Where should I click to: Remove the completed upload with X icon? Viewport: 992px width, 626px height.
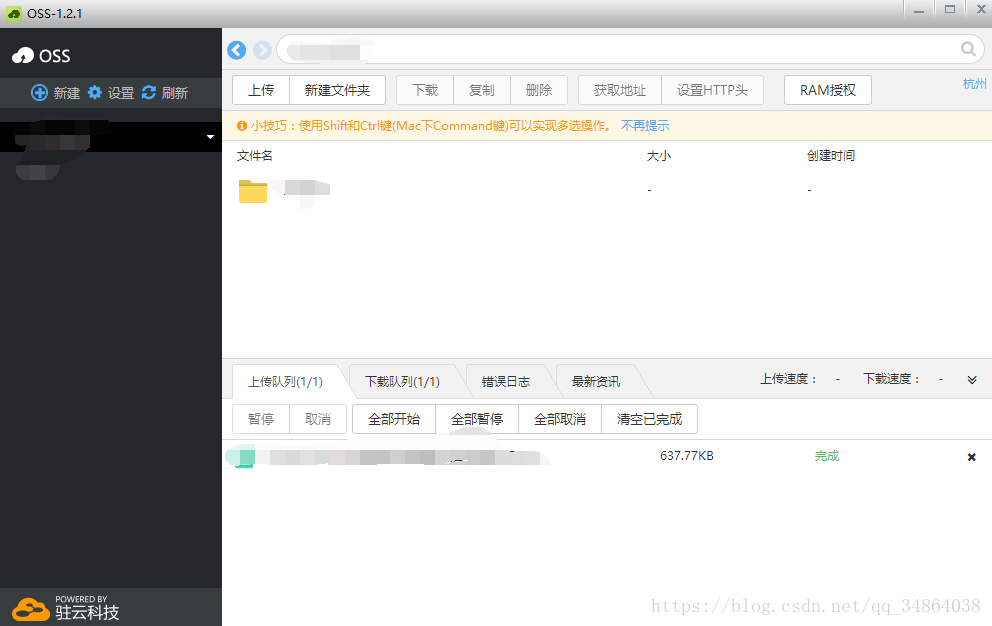click(972, 457)
